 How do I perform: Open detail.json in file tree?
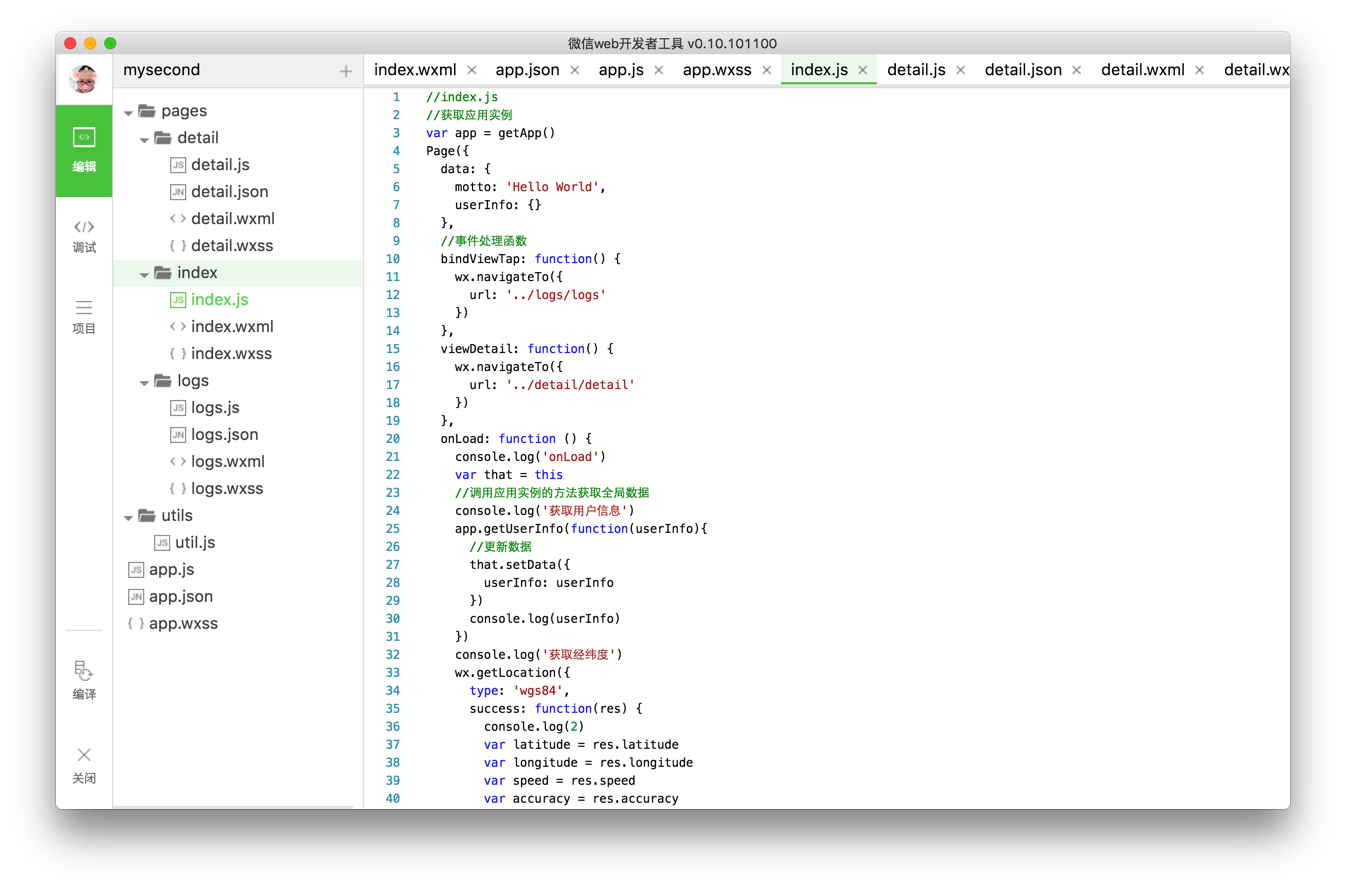(x=229, y=192)
